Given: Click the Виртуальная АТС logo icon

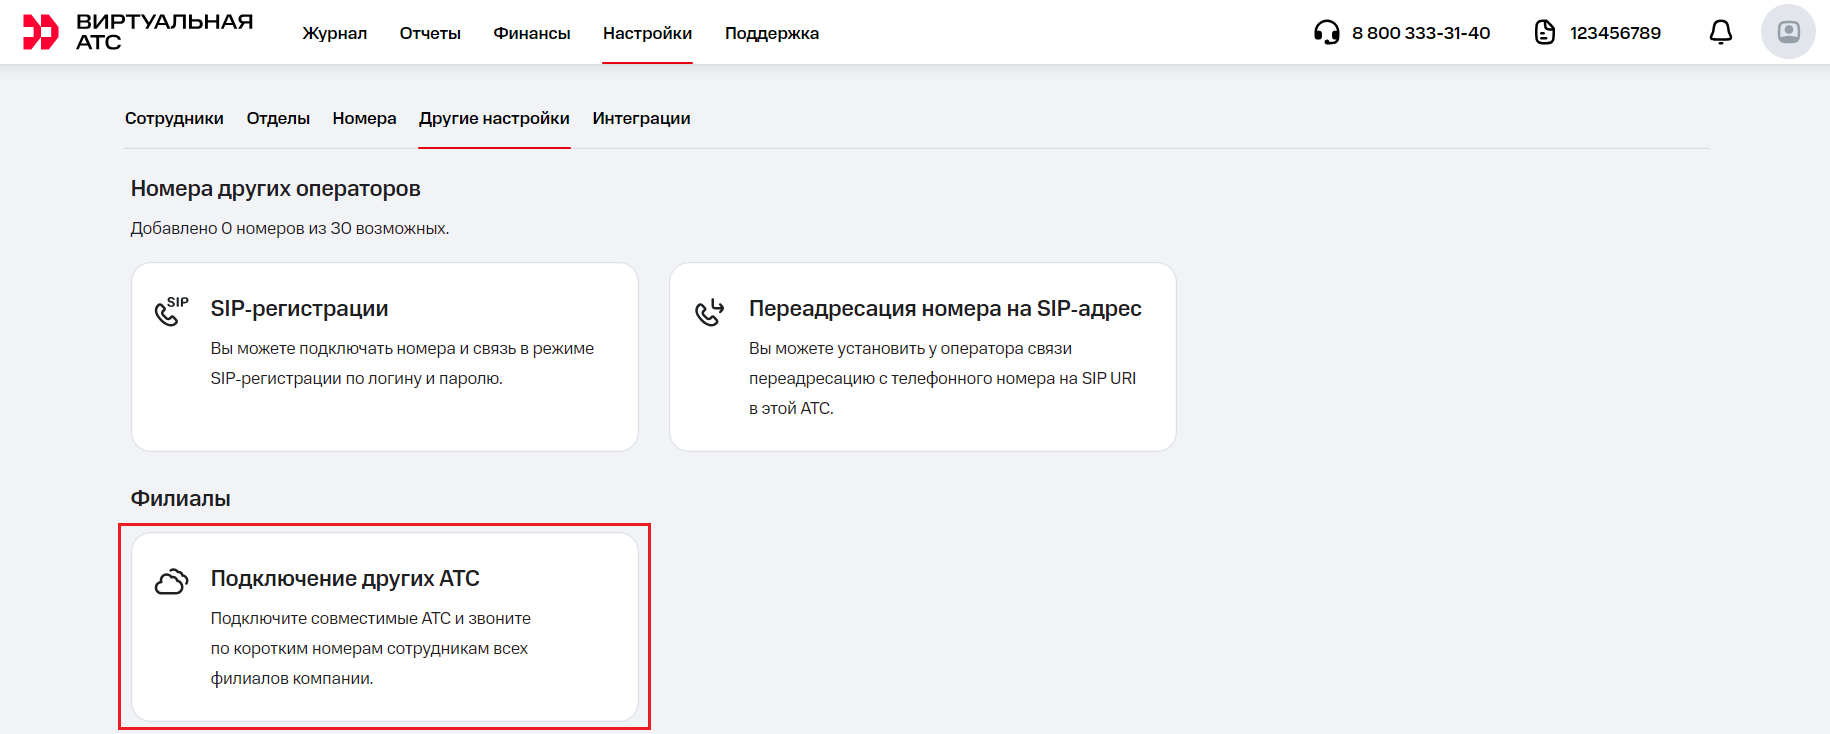Looking at the screenshot, I should click(x=41, y=32).
